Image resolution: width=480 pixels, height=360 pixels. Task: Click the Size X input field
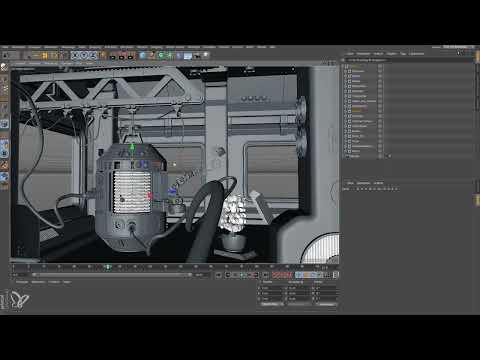coord(300,288)
